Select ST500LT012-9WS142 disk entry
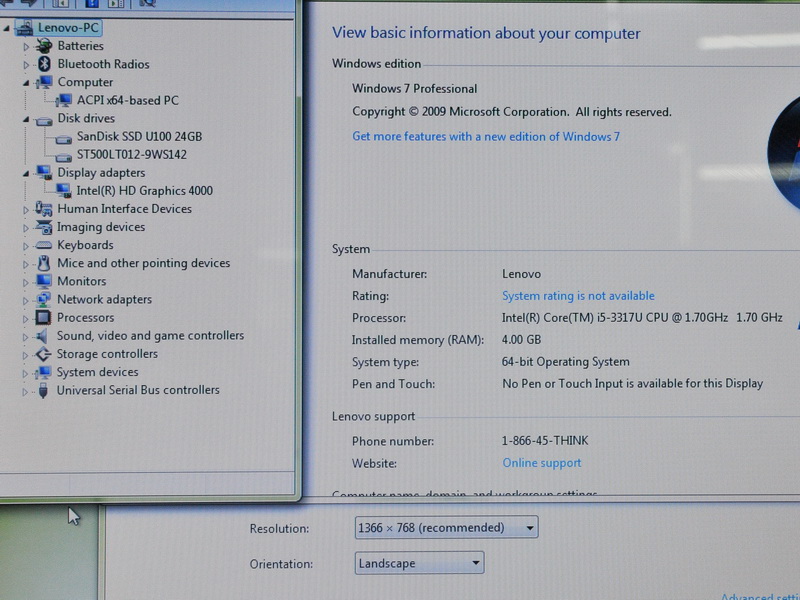 pos(132,154)
